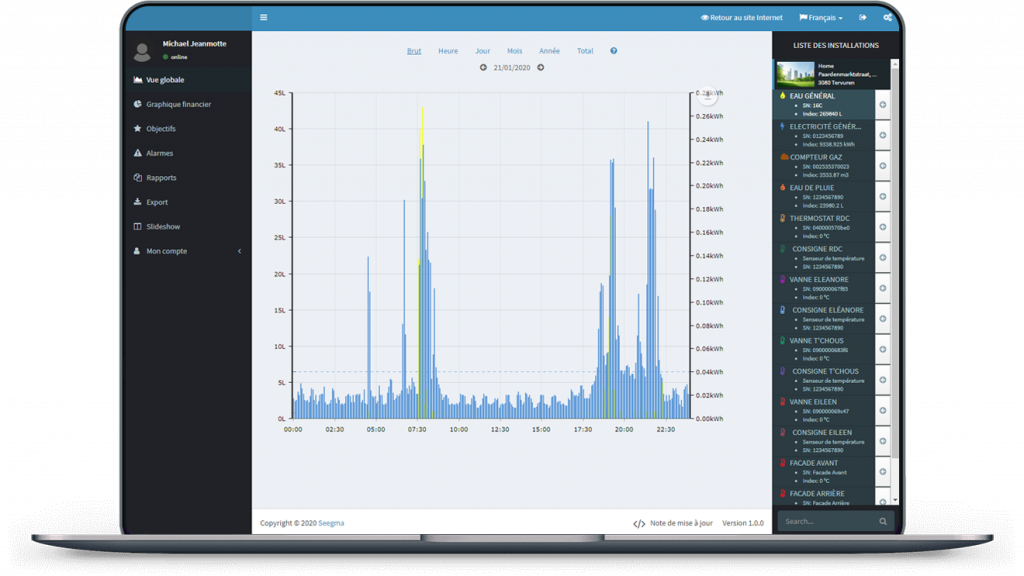Viewport: 1024px width, 576px height.
Task: Click Retour au site Internet link
Action: coord(741,17)
